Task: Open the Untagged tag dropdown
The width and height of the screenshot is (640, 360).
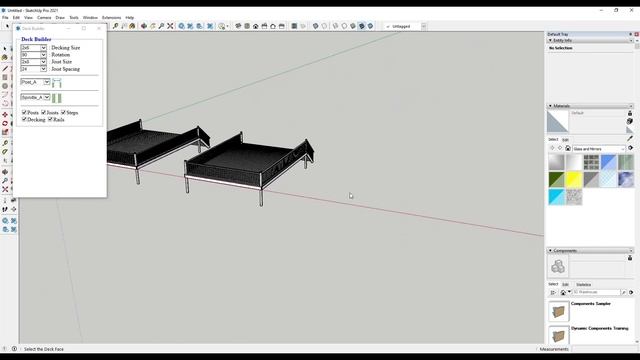Action: [x=405, y=26]
